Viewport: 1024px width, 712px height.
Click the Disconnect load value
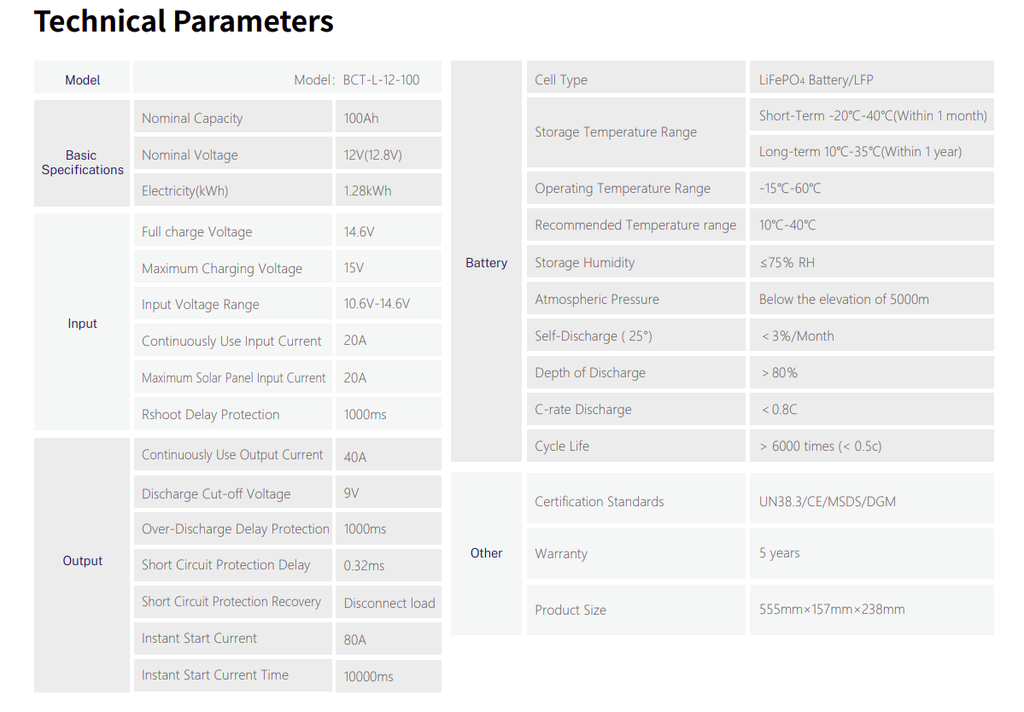(389, 603)
